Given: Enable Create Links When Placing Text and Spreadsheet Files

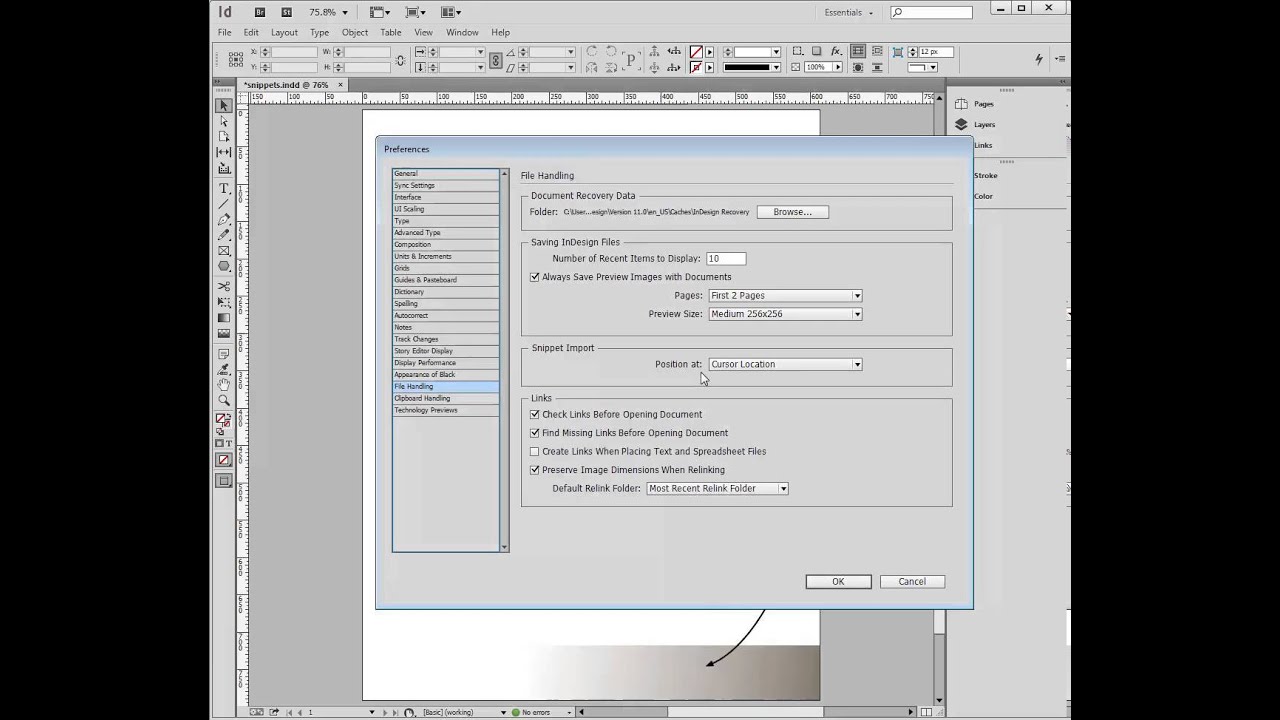Looking at the screenshot, I should point(535,451).
